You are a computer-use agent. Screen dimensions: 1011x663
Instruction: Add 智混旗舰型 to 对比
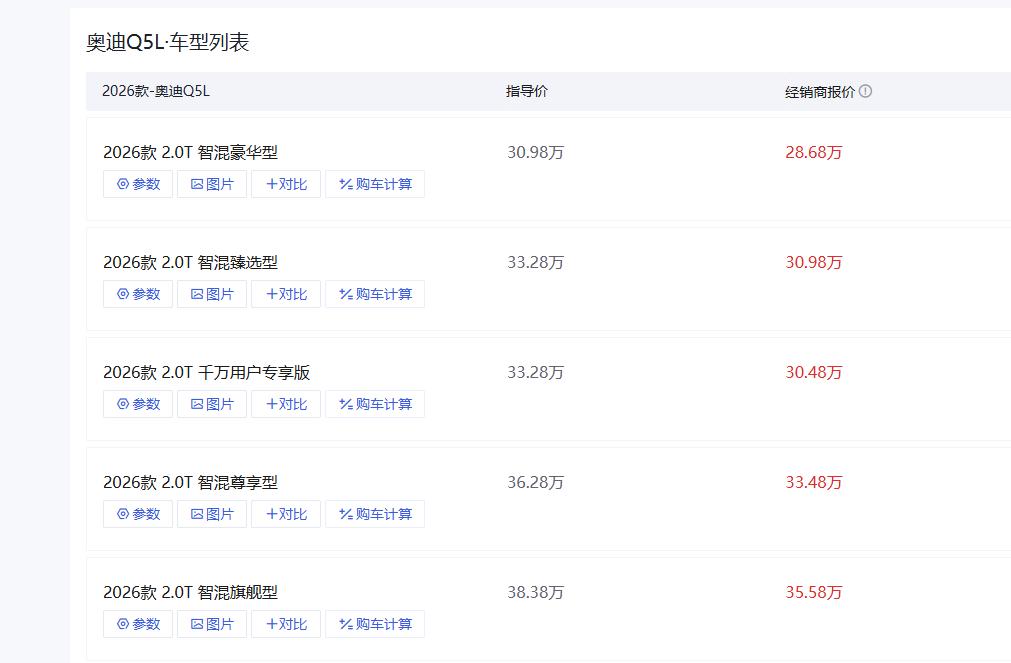tap(286, 624)
